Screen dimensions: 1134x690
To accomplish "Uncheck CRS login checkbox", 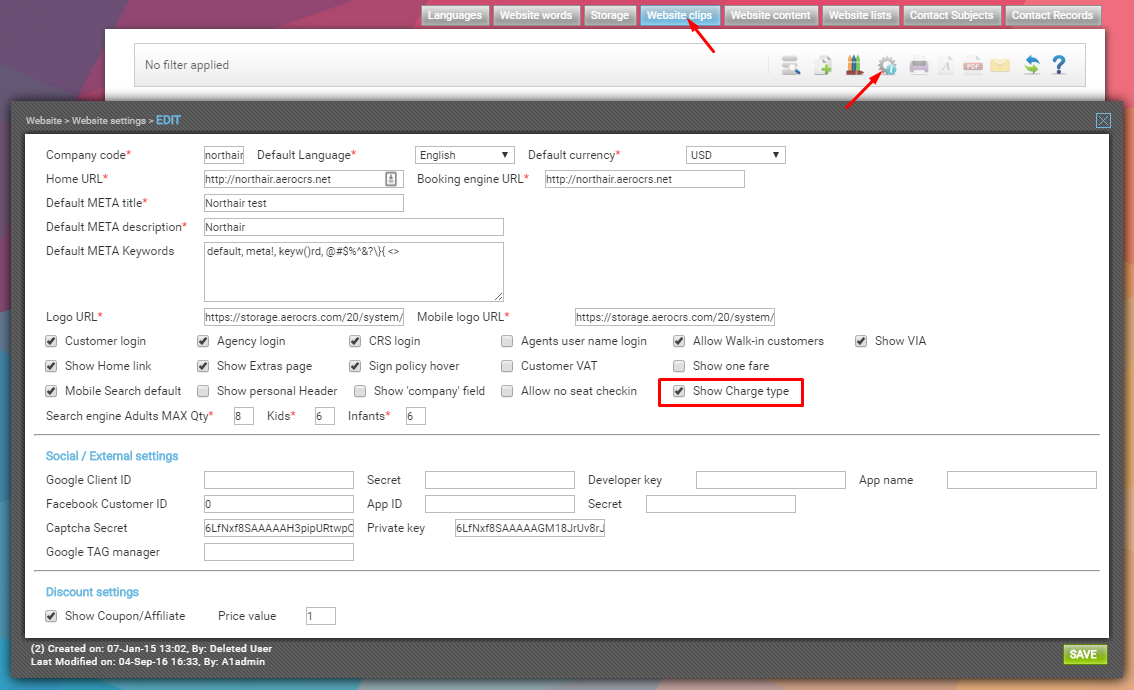I will coord(355,341).
